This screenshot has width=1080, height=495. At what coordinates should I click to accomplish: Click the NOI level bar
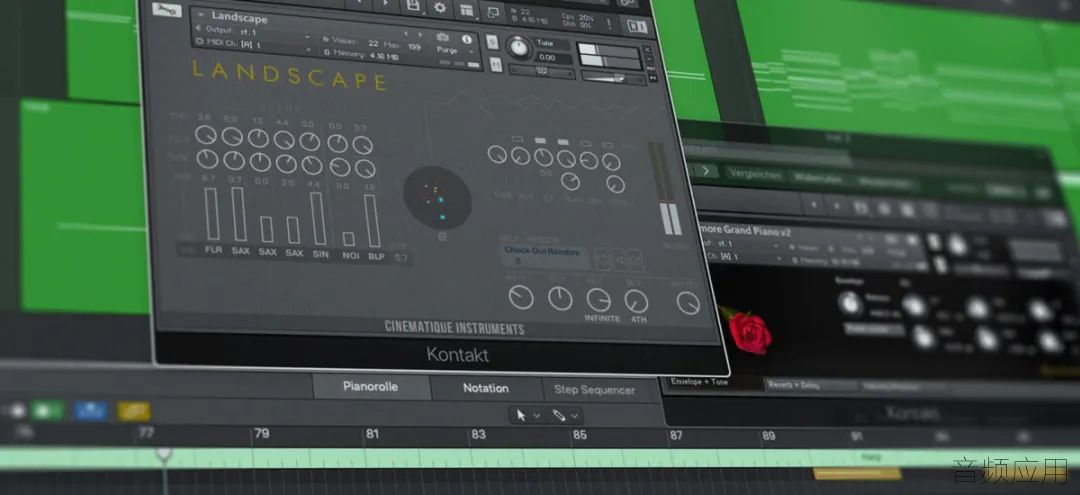click(349, 239)
